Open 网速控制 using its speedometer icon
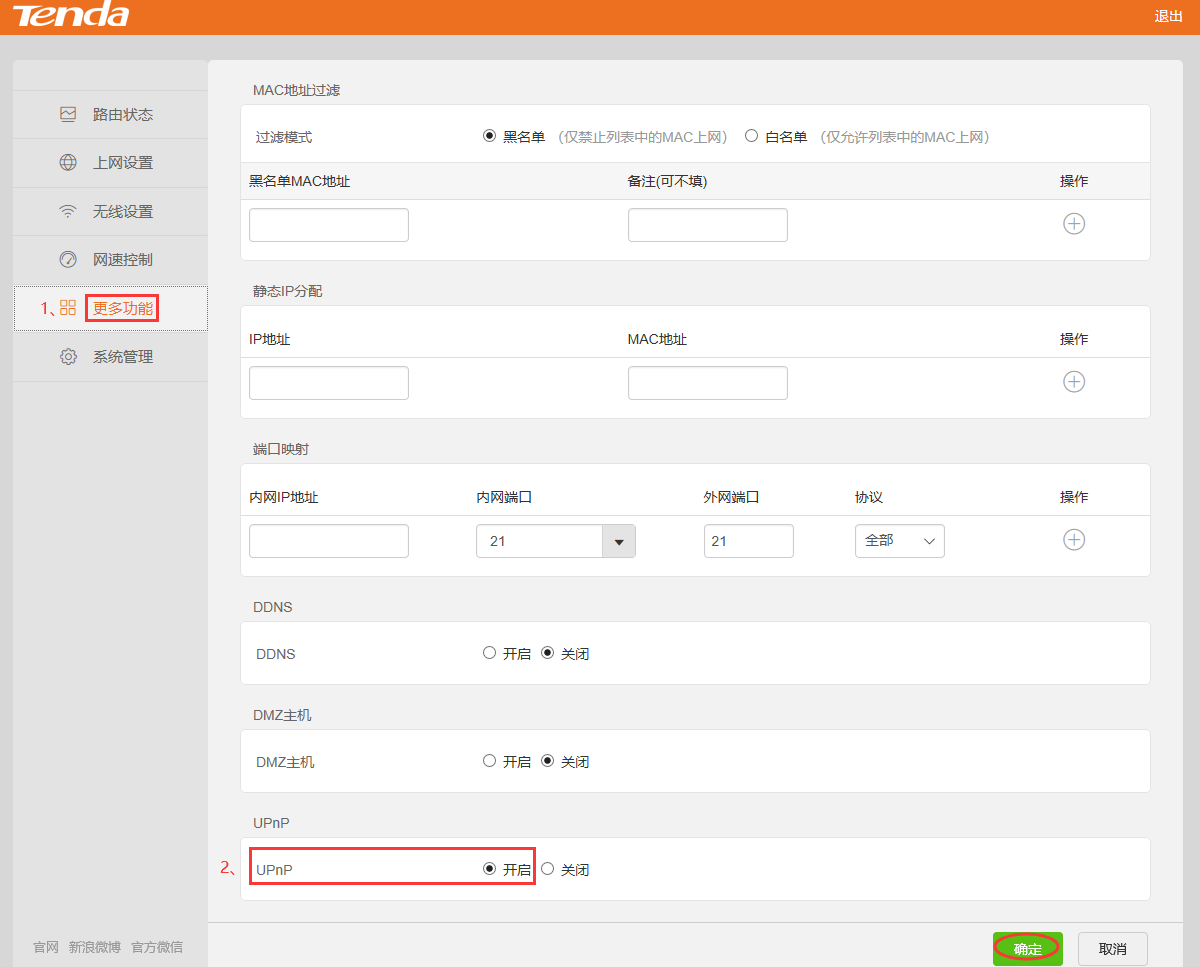The image size is (1200, 967). point(68,259)
